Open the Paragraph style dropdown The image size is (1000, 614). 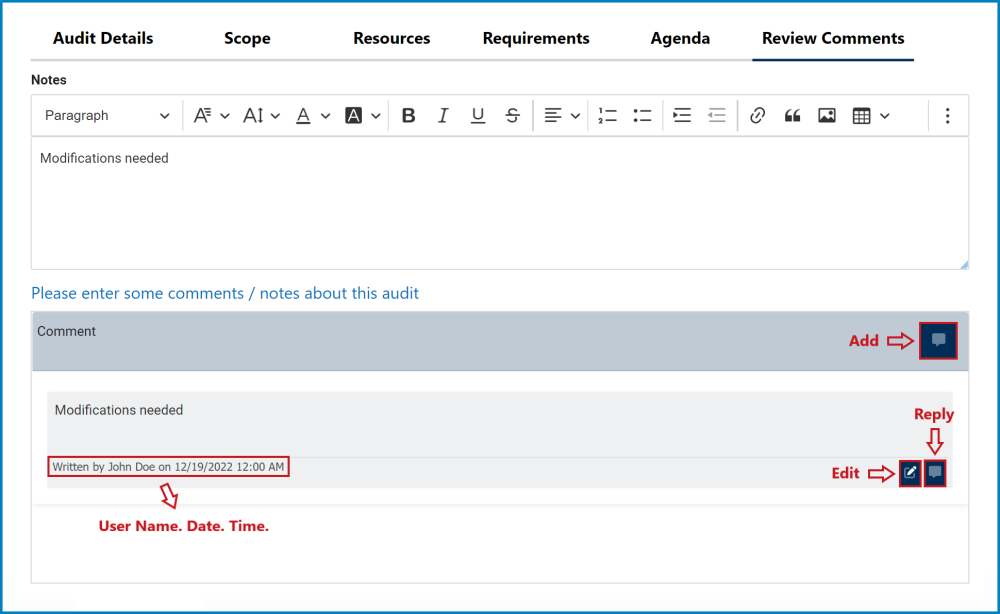[x=105, y=115]
